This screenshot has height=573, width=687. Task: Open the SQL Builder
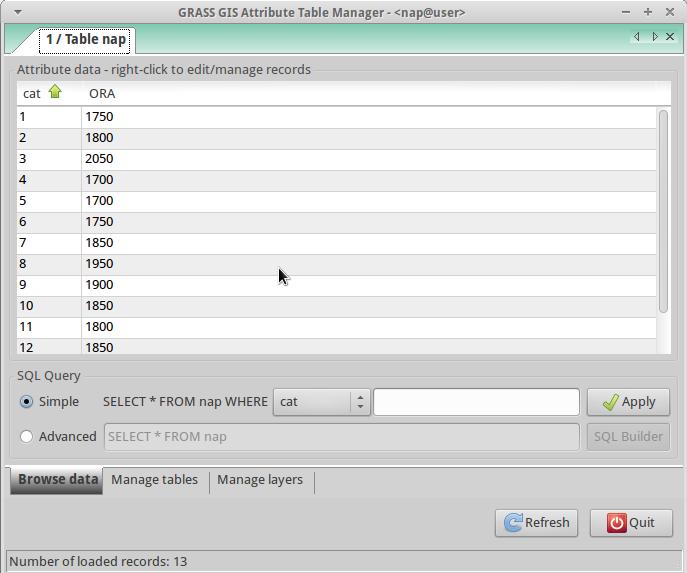click(628, 437)
